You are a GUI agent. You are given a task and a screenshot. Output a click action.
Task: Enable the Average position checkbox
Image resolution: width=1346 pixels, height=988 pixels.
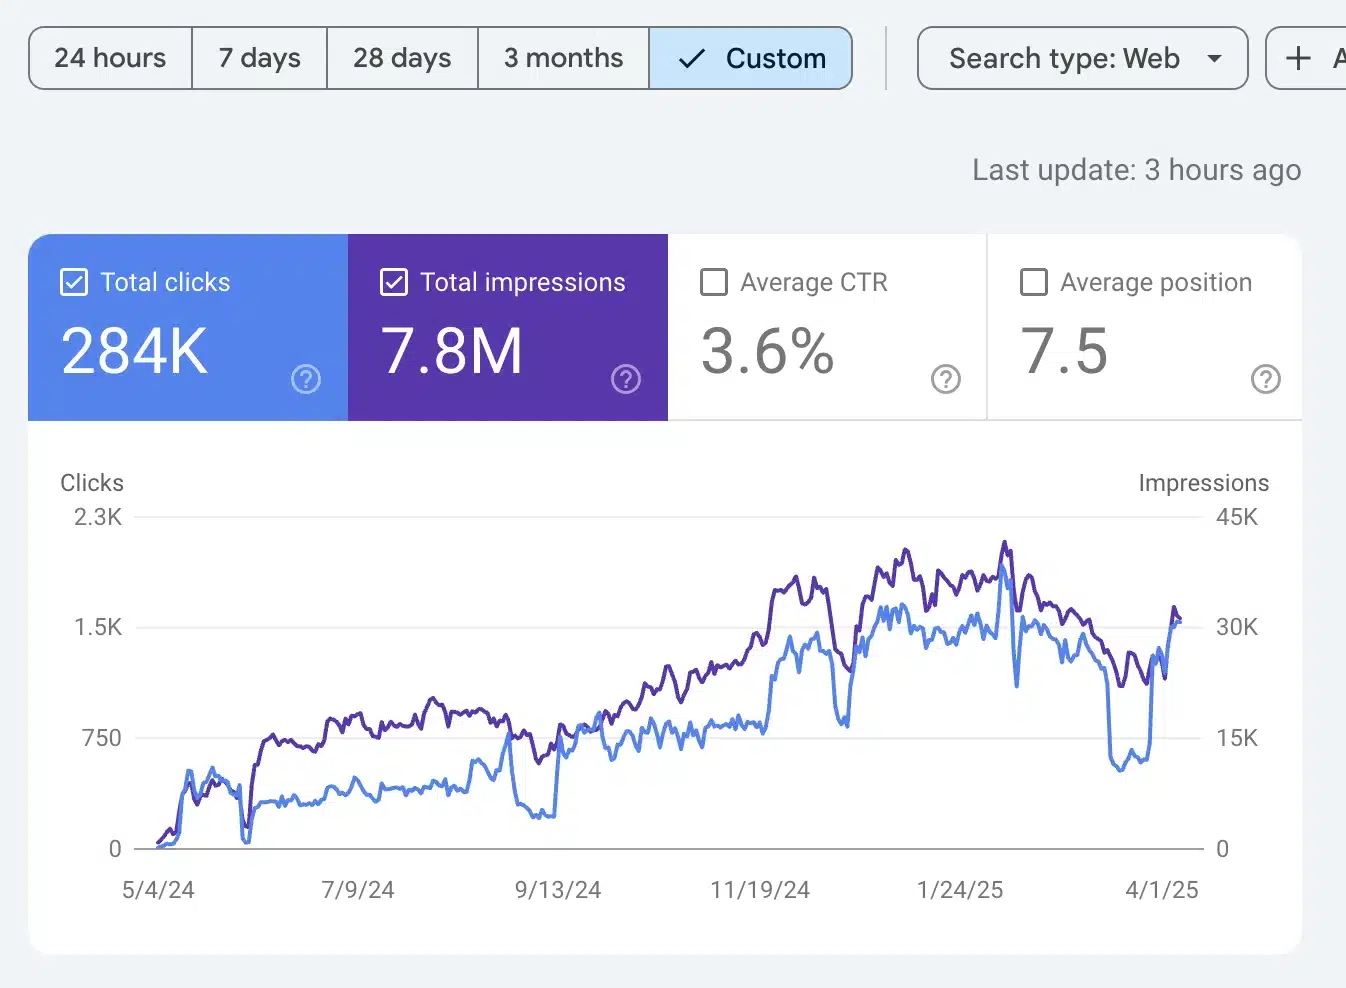click(1033, 282)
